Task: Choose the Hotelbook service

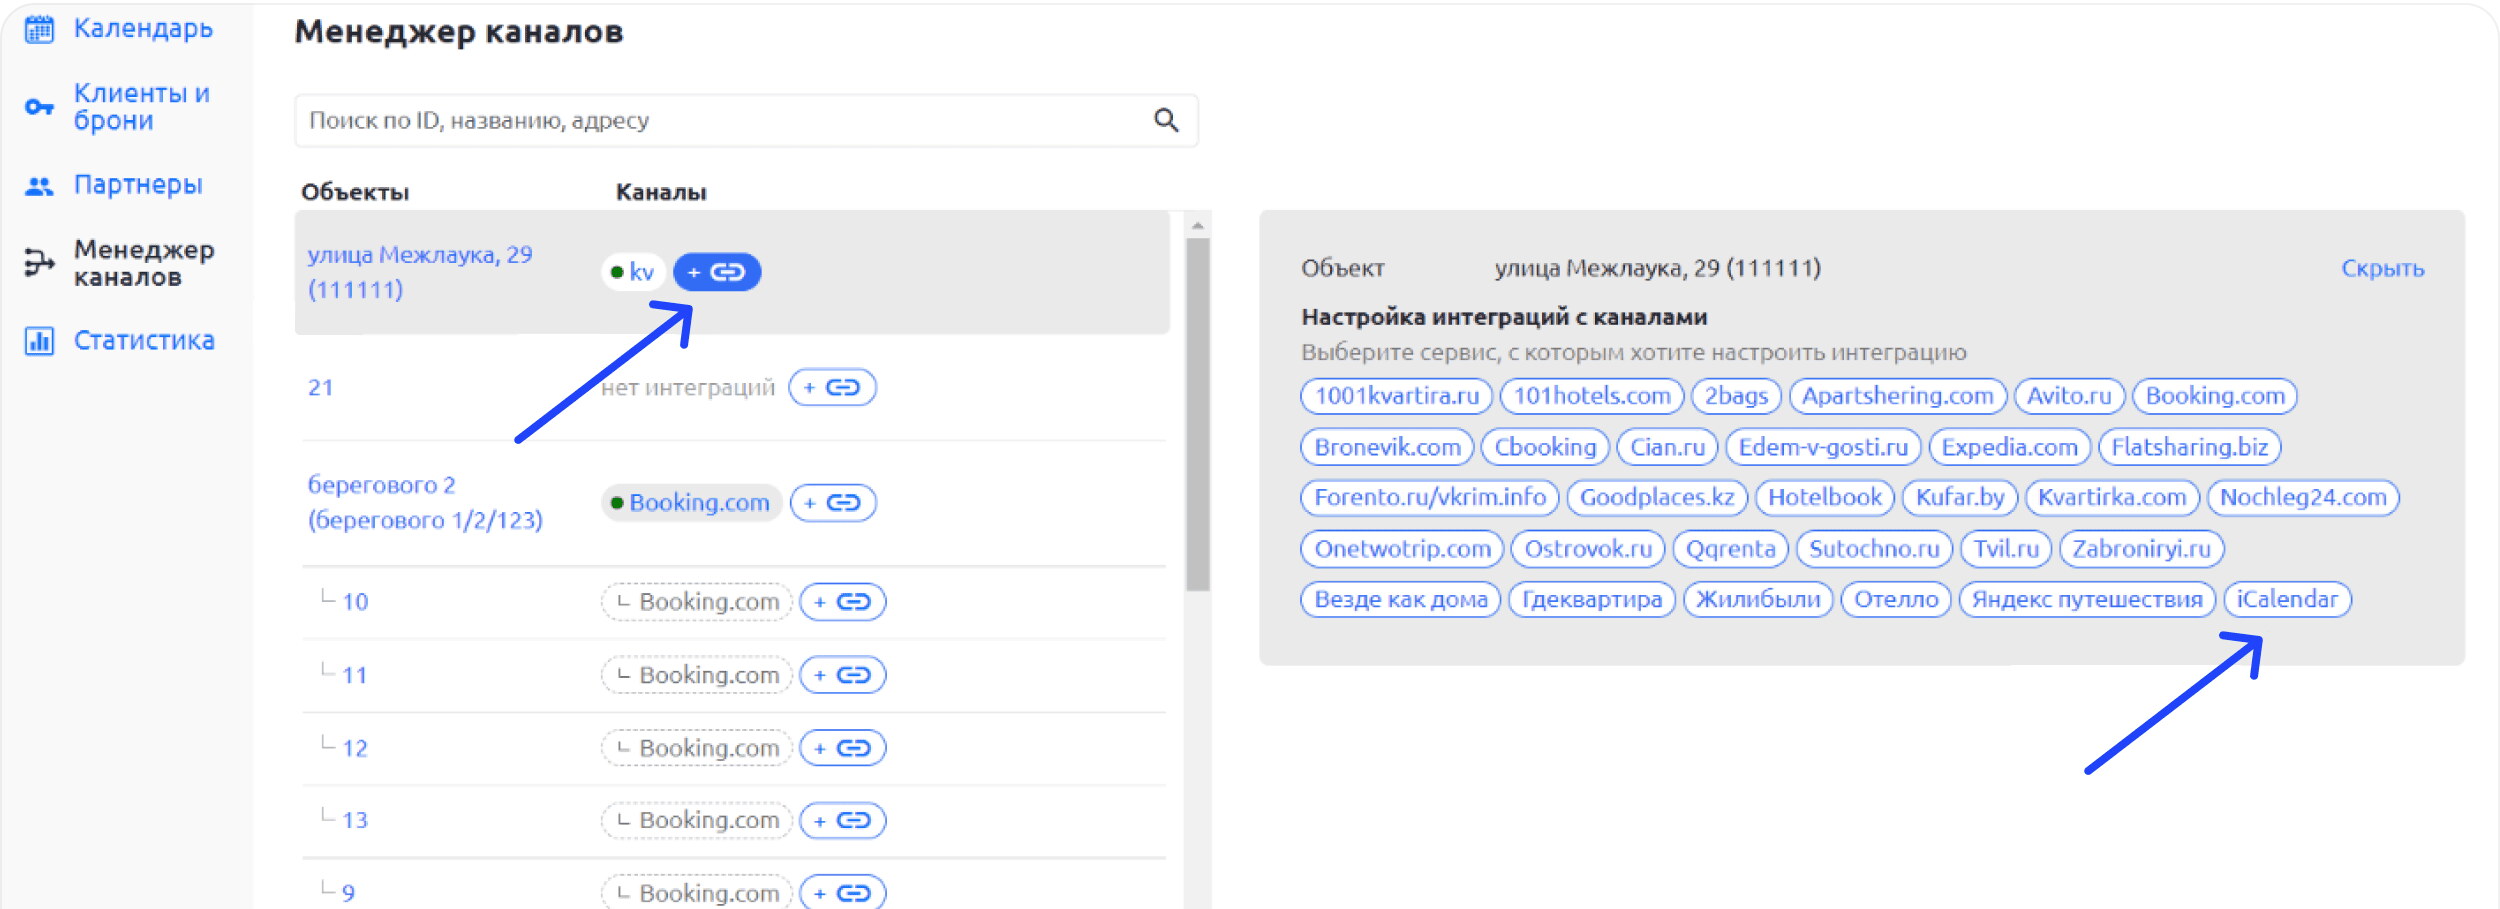Action: point(1825,497)
